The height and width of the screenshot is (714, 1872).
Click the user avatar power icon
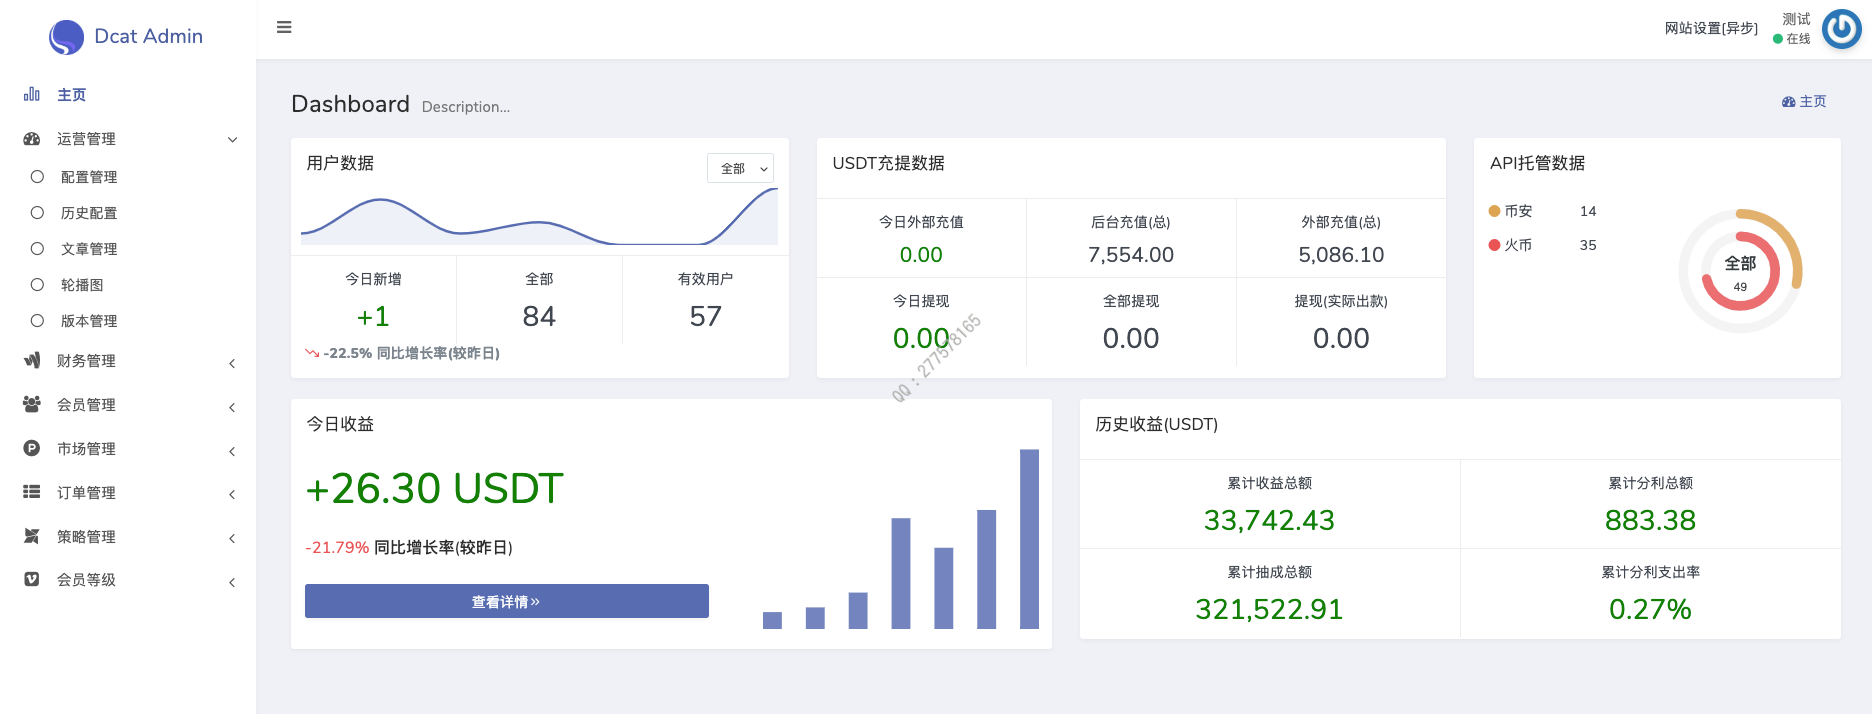[1841, 29]
